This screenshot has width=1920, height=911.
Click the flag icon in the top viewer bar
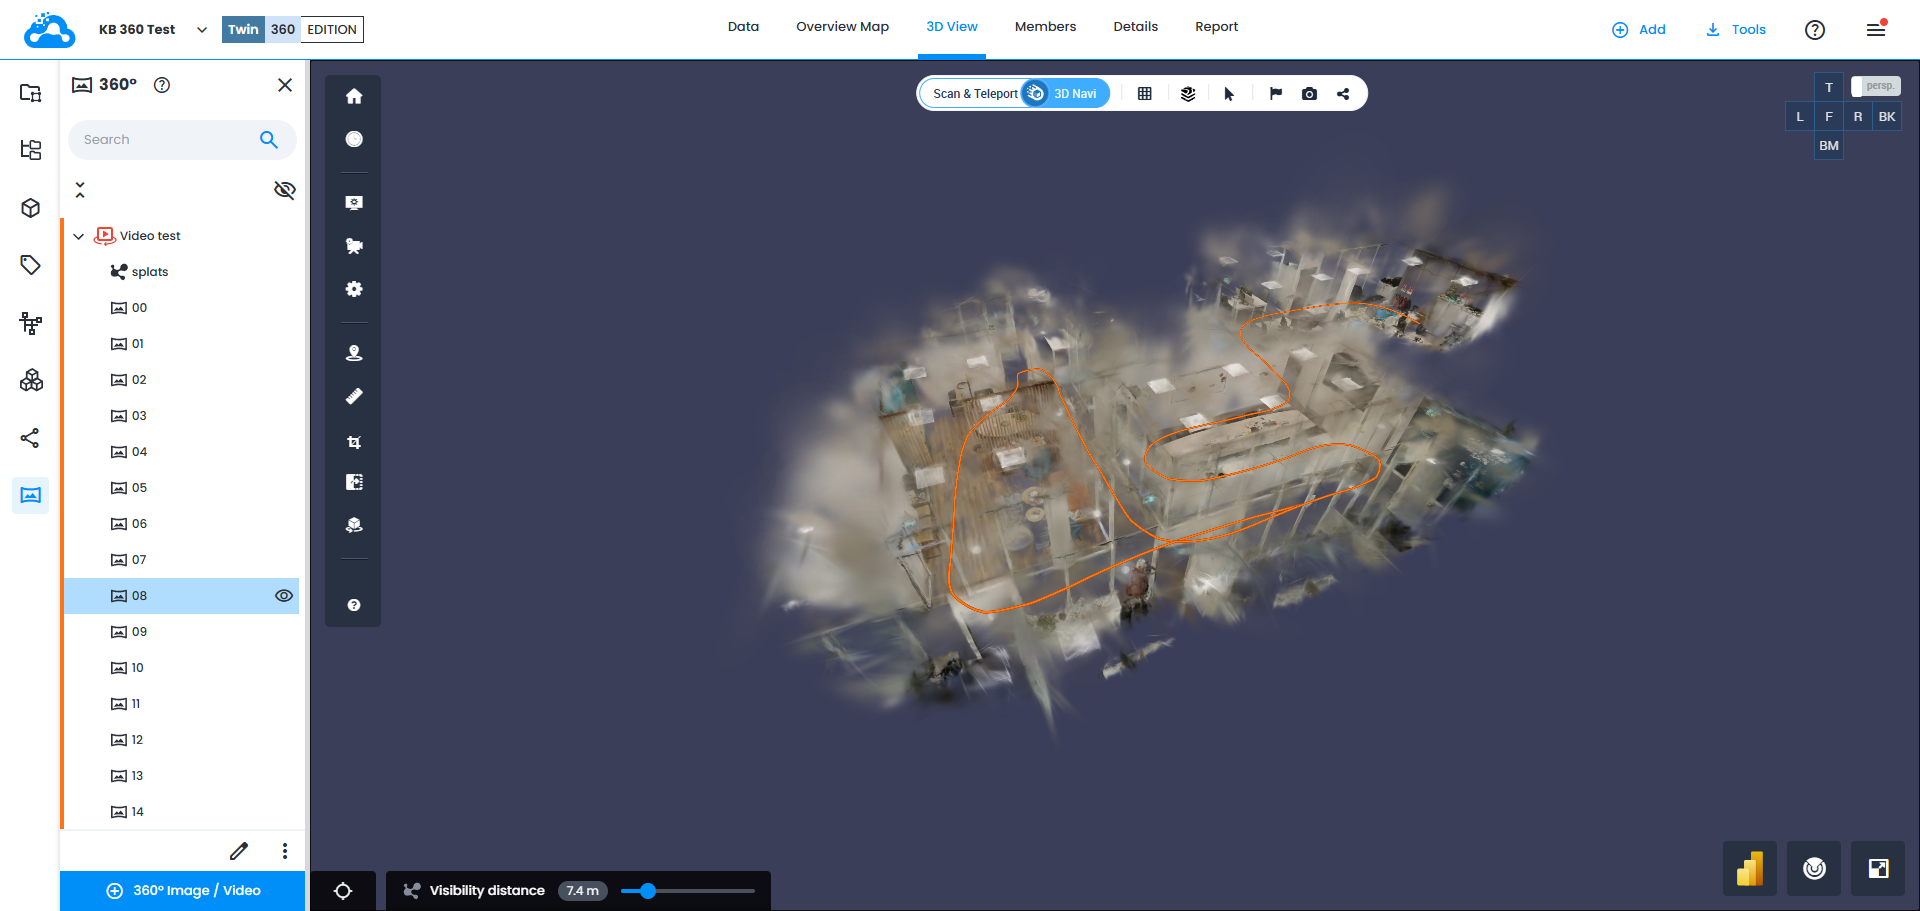coord(1276,93)
